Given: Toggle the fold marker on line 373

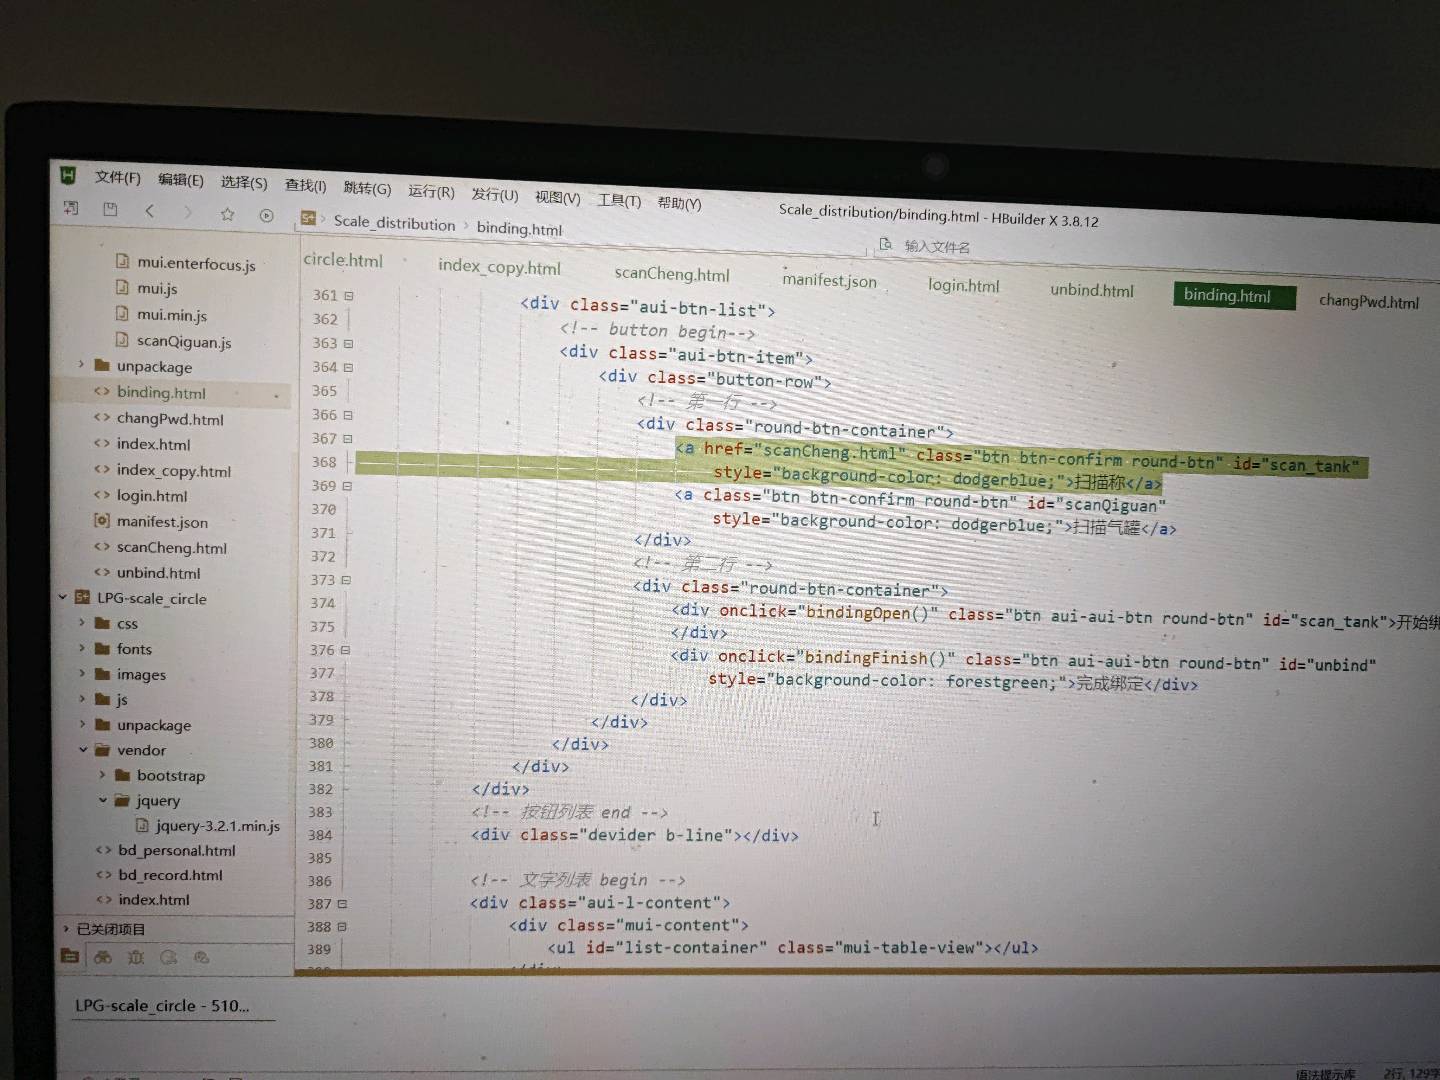Looking at the screenshot, I should [x=346, y=580].
